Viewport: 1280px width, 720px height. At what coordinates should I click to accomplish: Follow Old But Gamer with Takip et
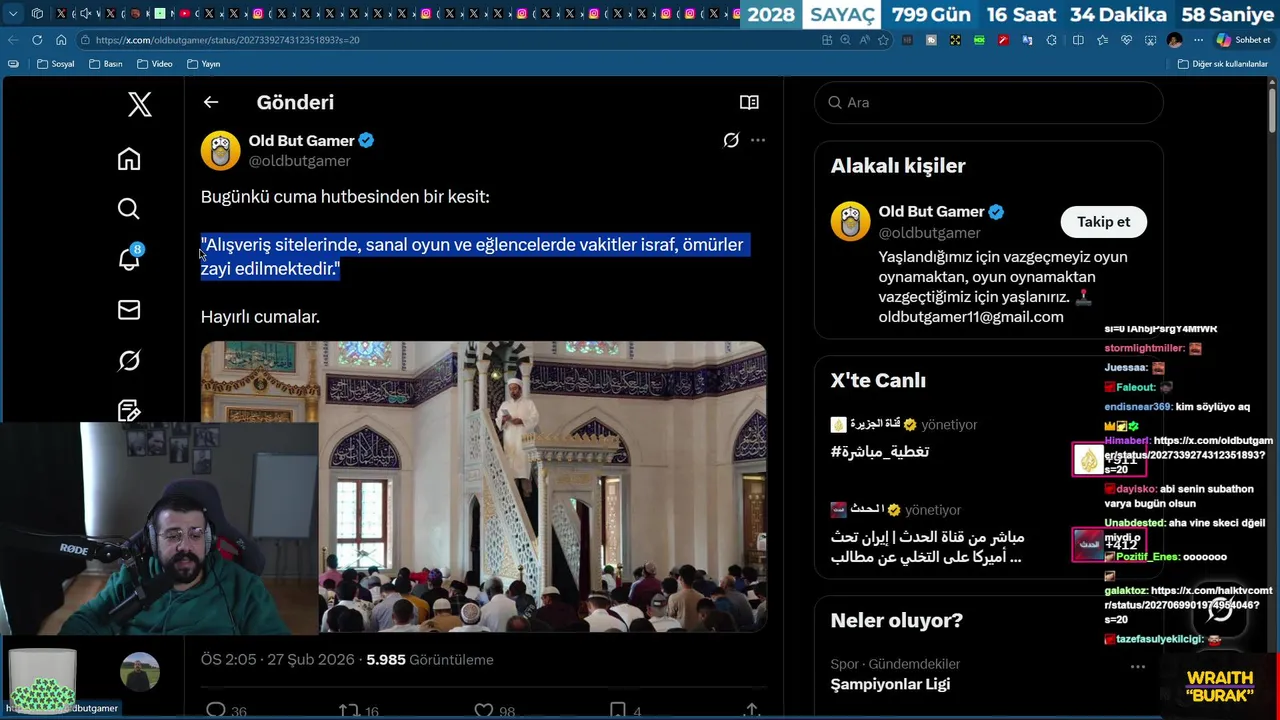[1103, 222]
